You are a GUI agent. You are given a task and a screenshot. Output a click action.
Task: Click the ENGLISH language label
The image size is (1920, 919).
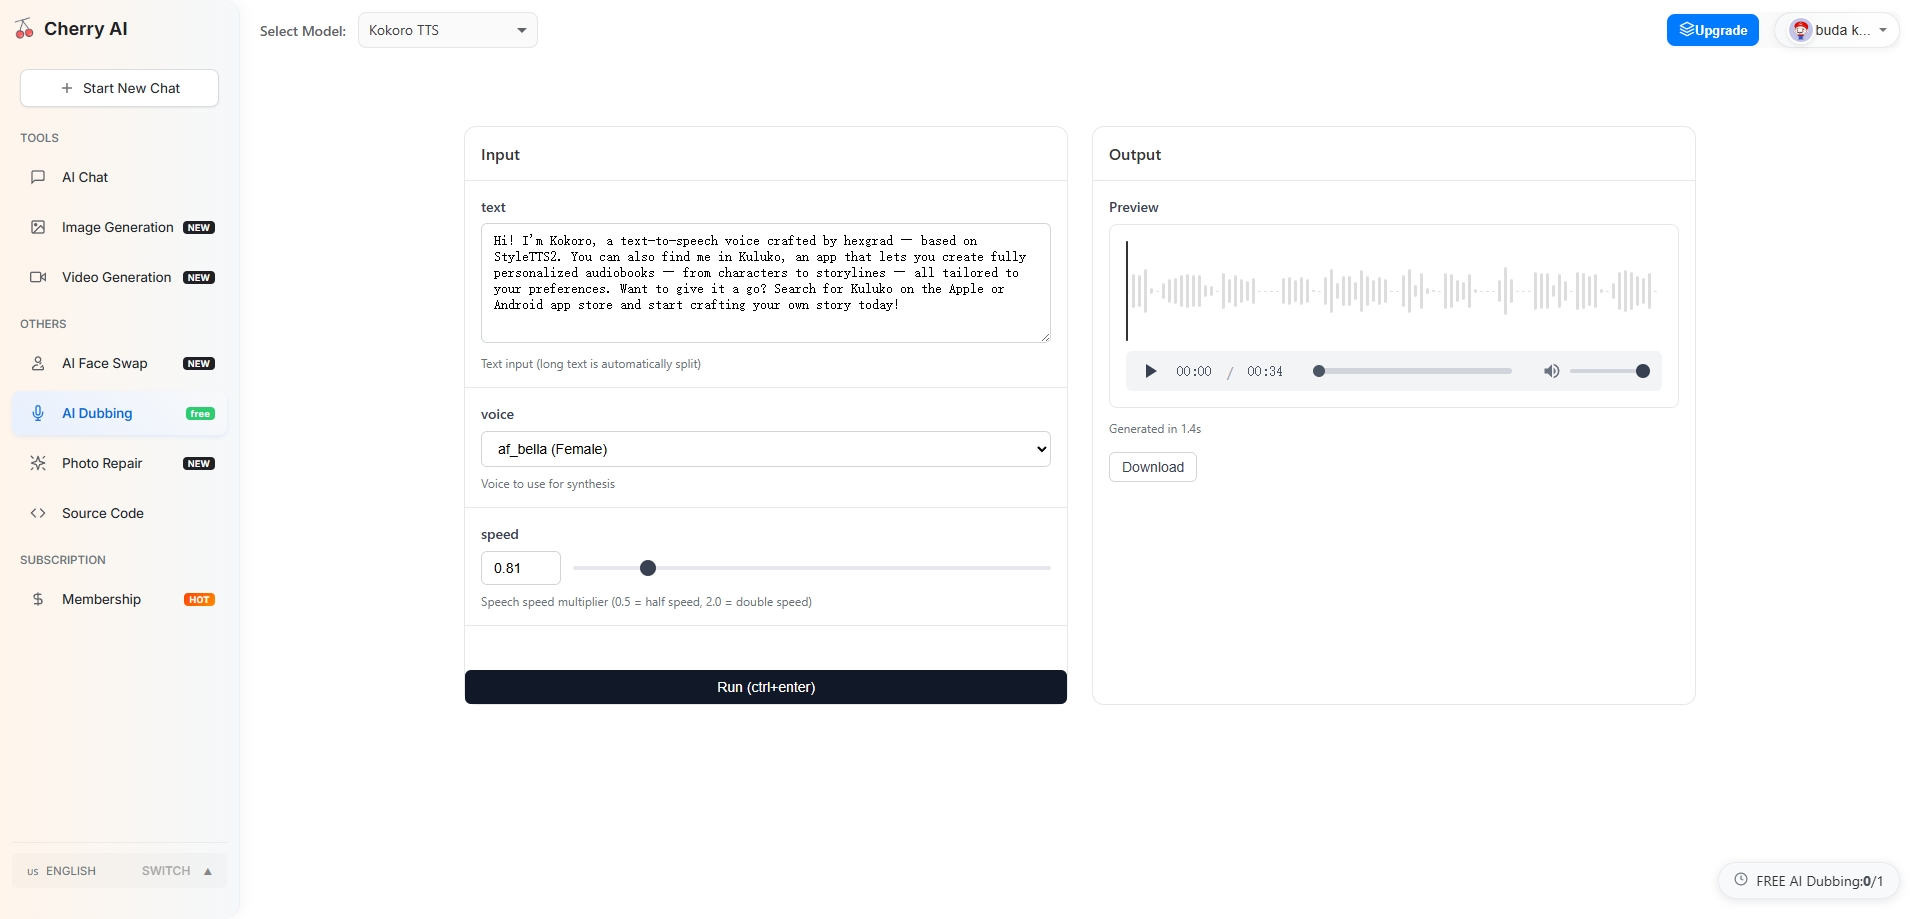tap(71, 871)
